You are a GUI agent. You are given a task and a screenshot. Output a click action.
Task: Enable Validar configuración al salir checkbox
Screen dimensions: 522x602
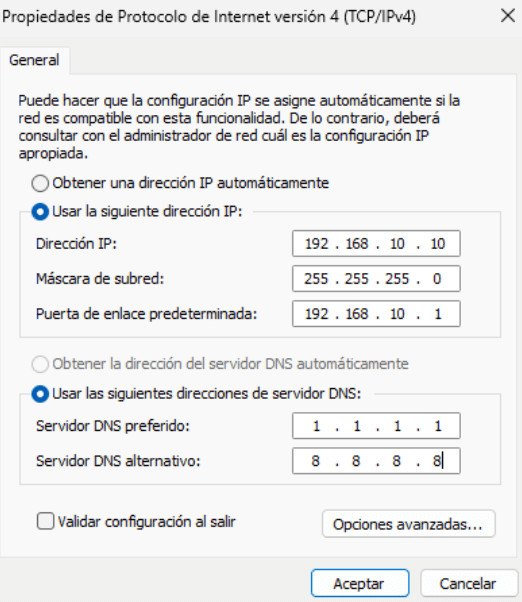[x=45, y=521]
